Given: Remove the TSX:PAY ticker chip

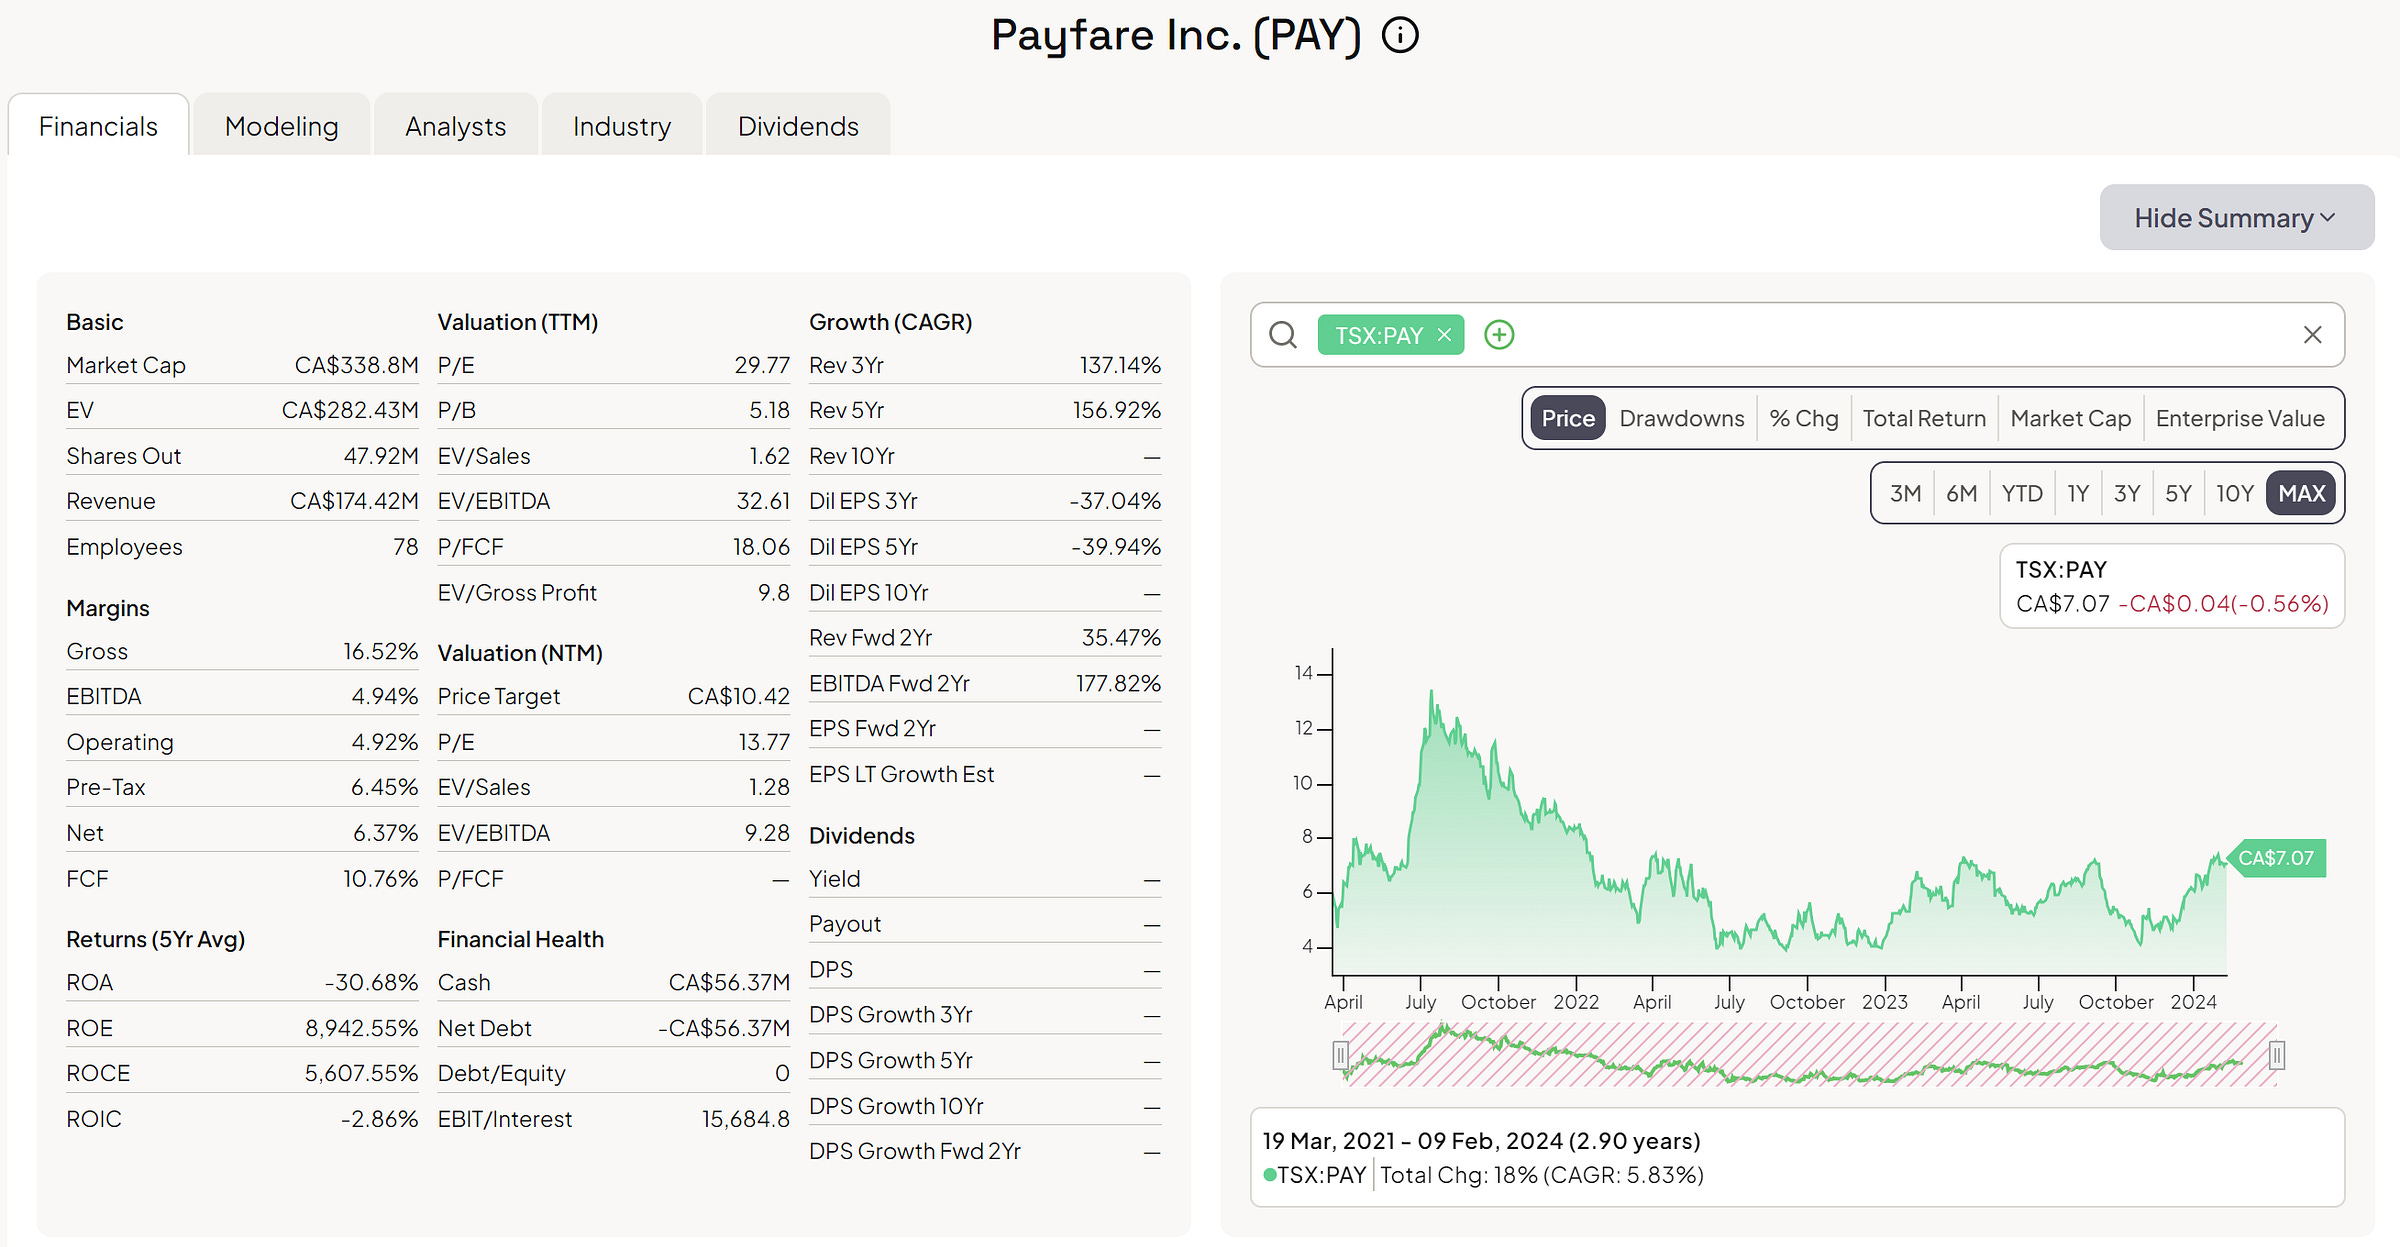Looking at the screenshot, I should tap(1444, 335).
